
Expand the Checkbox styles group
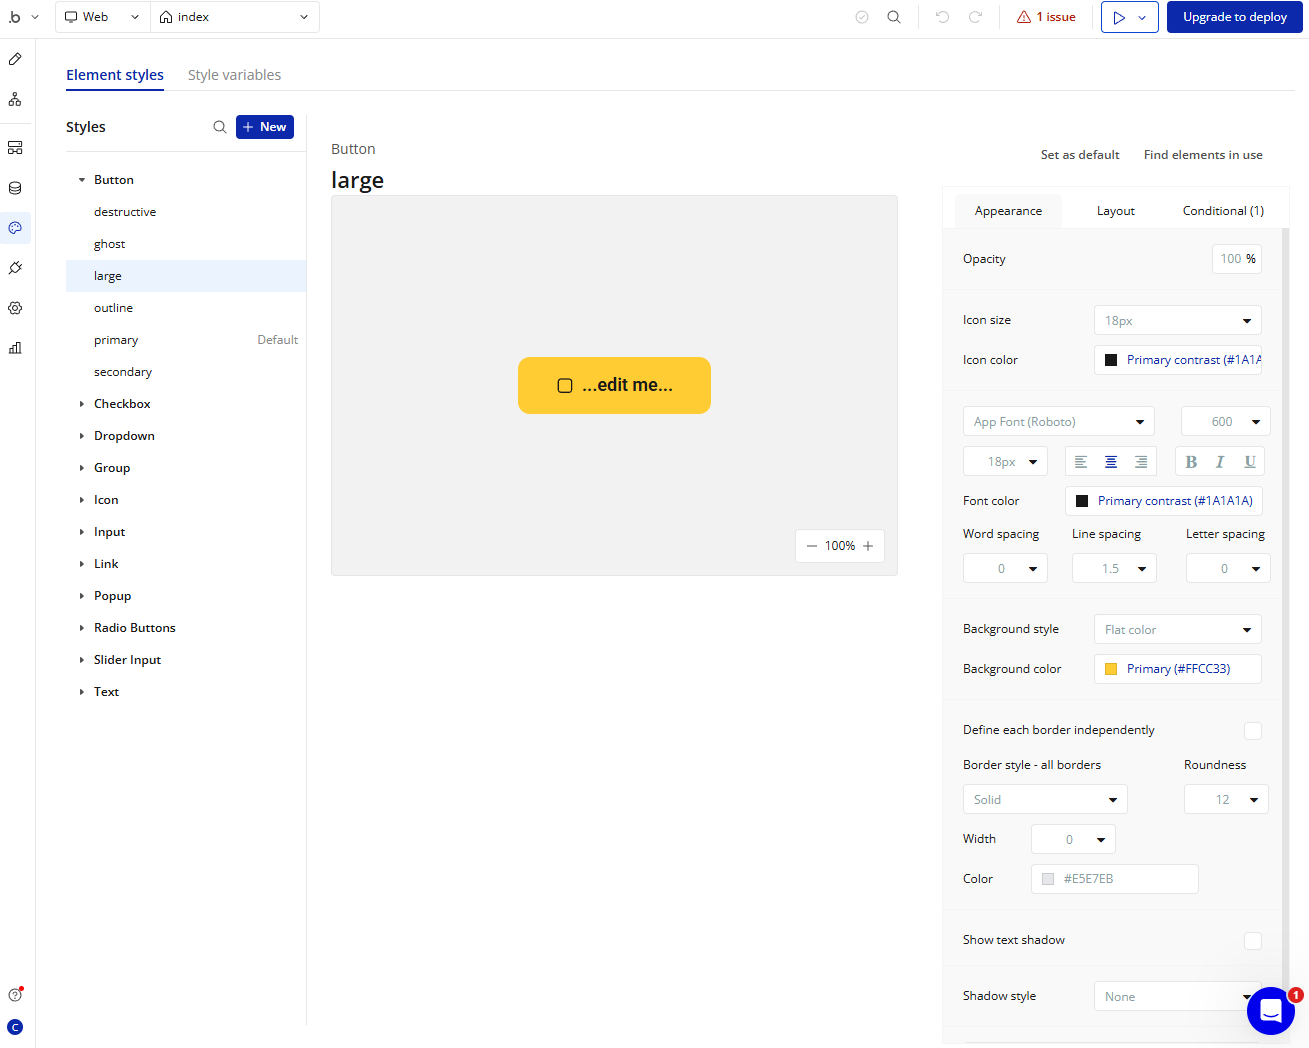tap(83, 403)
